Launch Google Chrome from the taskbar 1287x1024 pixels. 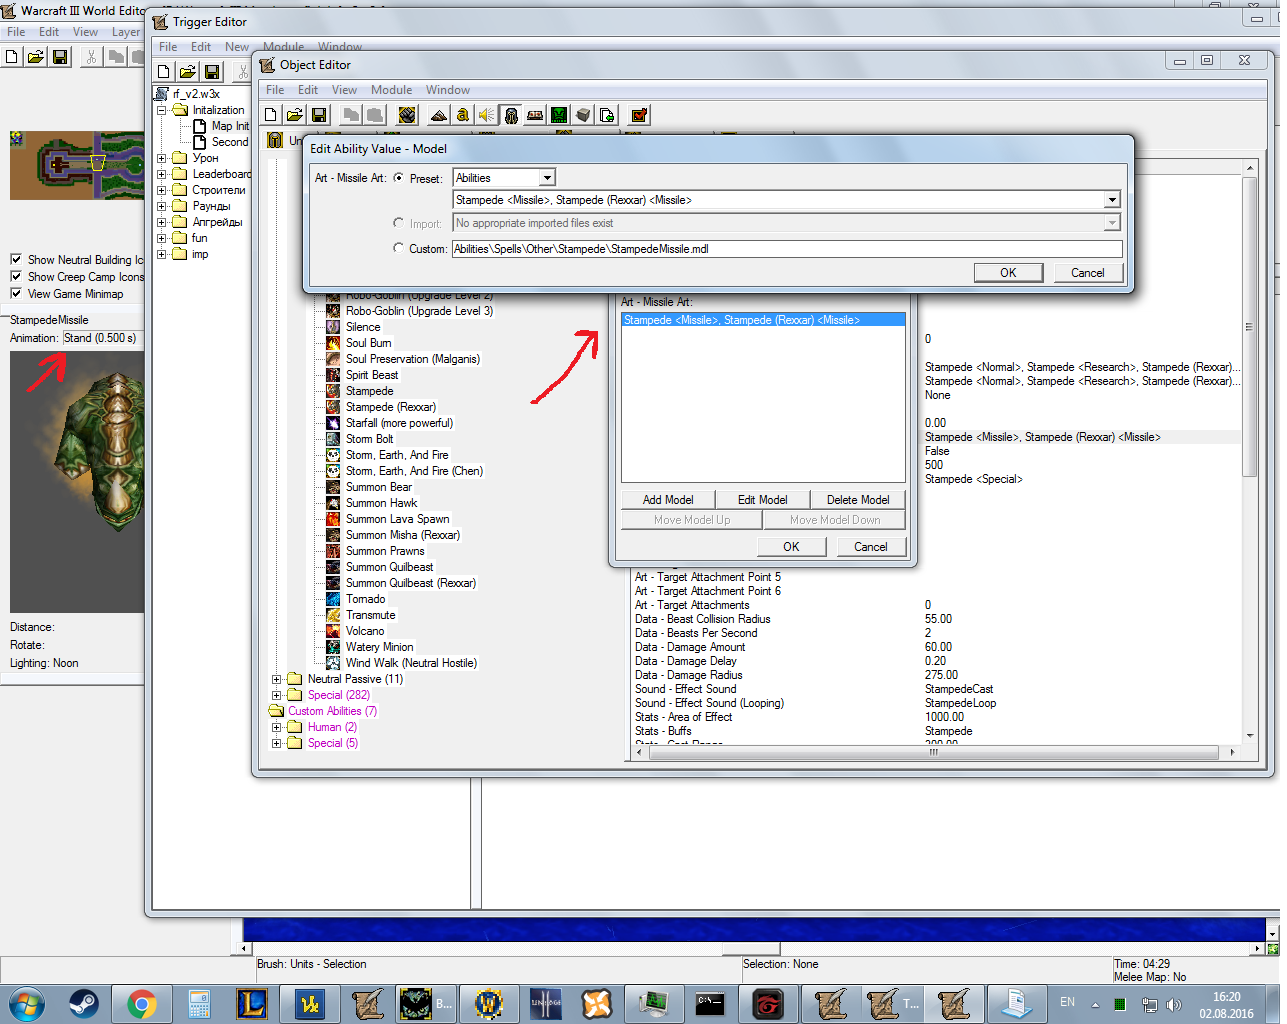coord(142,1003)
